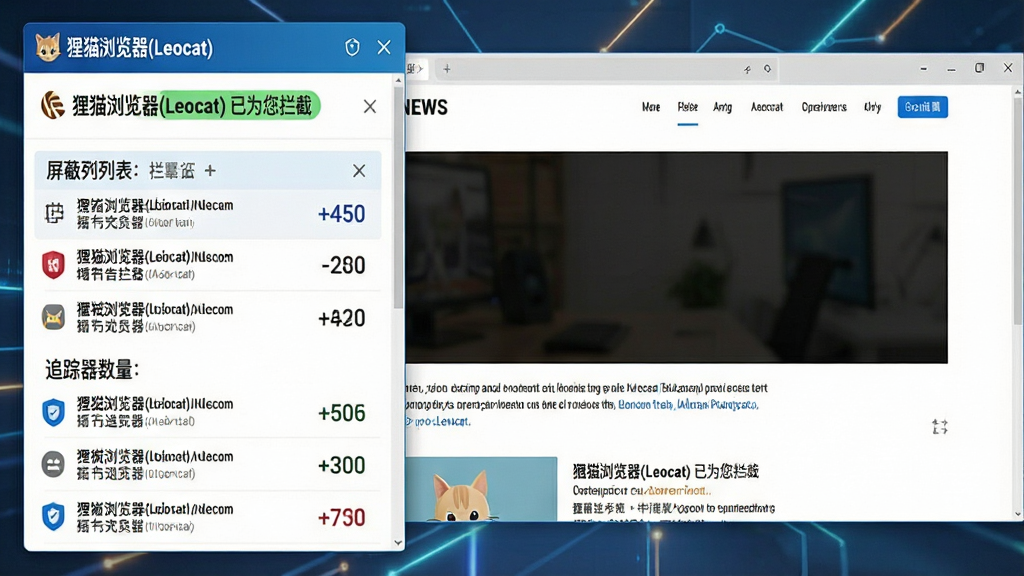Select the underlined active item in NEWS navigation
The width and height of the screenshot is (1024, 576).
[x=687, y=107]
